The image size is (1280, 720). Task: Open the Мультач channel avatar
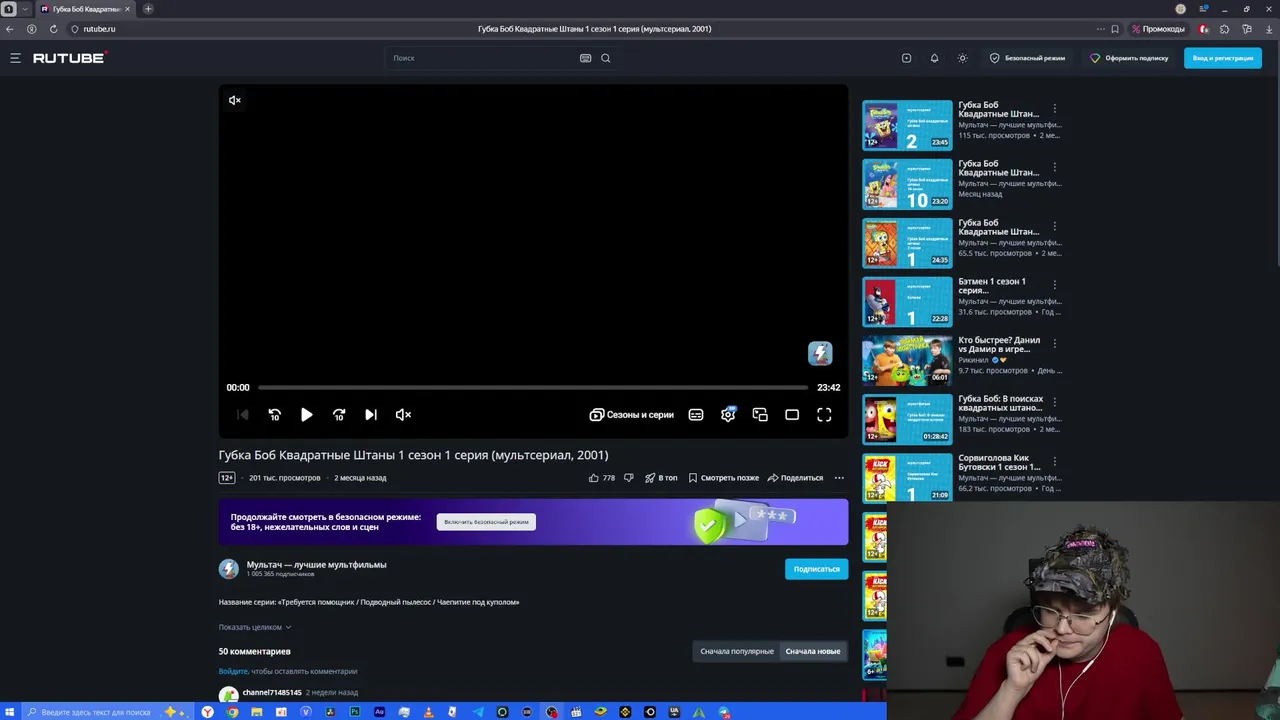[229, 569]
